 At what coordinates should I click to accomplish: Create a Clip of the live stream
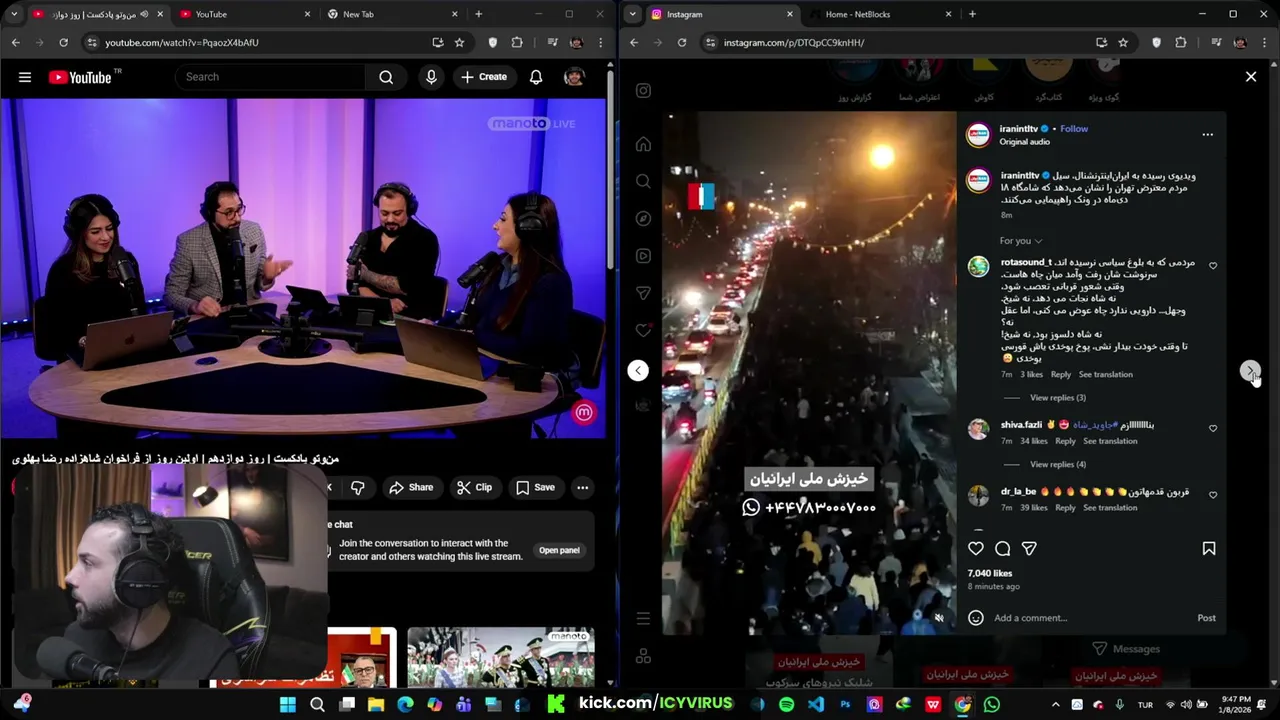click(x=474, y=488)
